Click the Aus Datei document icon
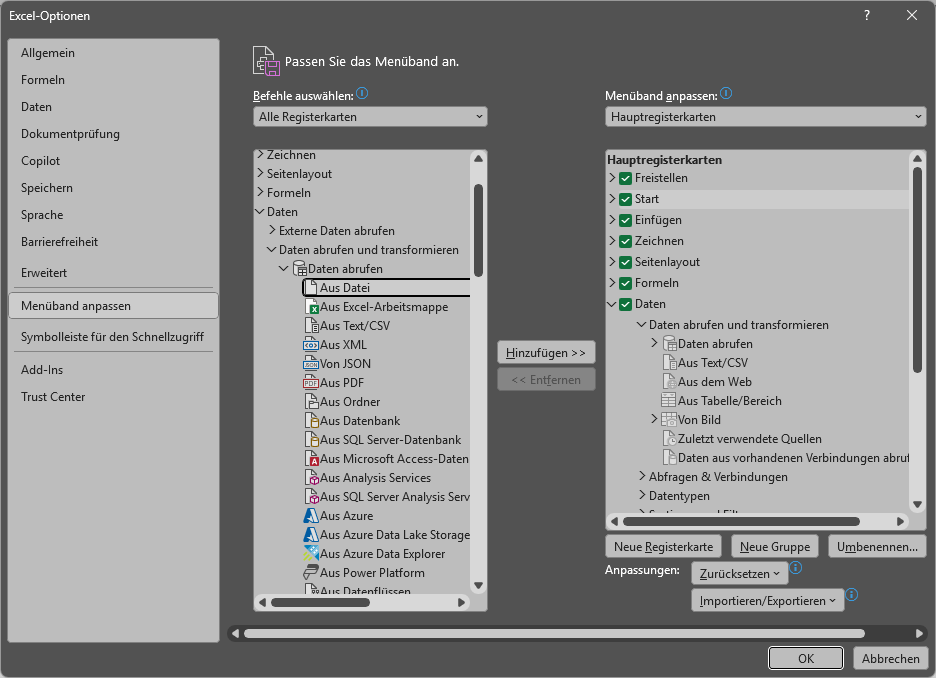 (312, 288)
